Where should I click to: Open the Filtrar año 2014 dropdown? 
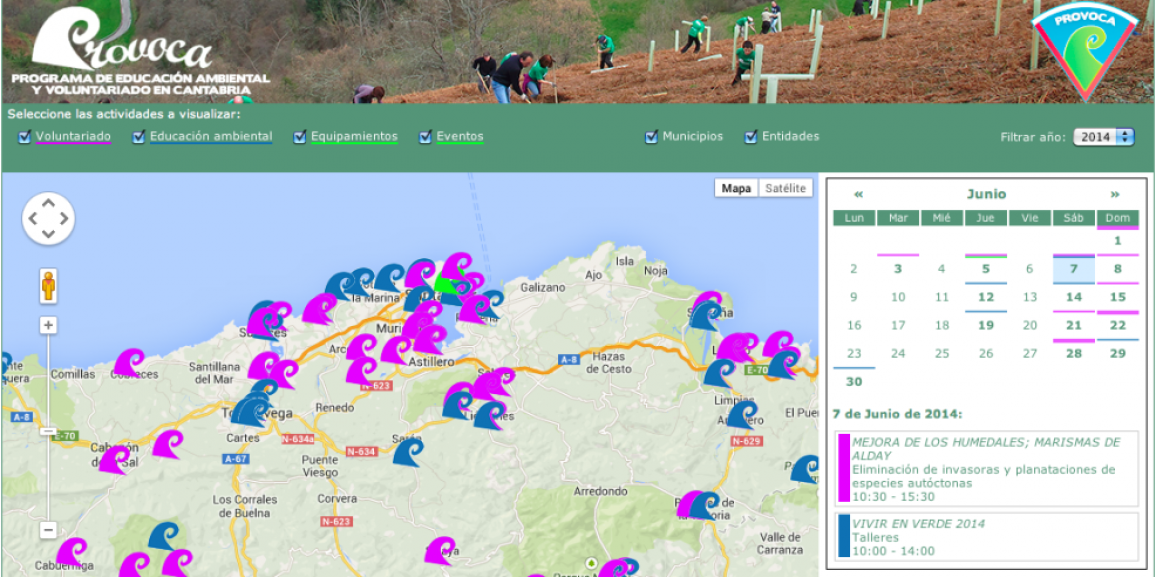pyautogui.click(x=1104, y=137)
